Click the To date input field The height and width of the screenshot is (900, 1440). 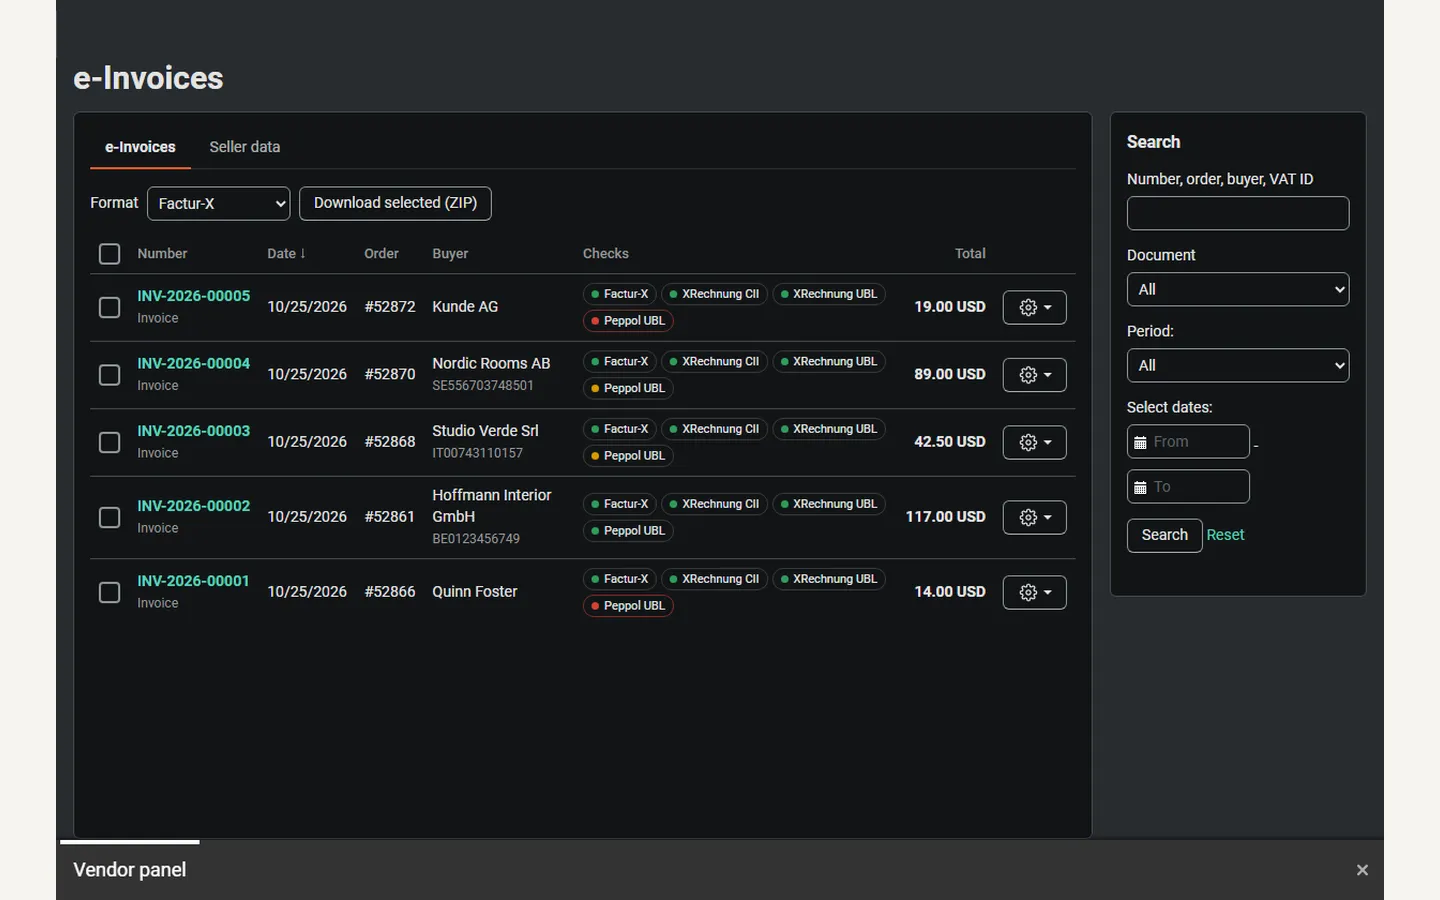[x=1188, y=487]
